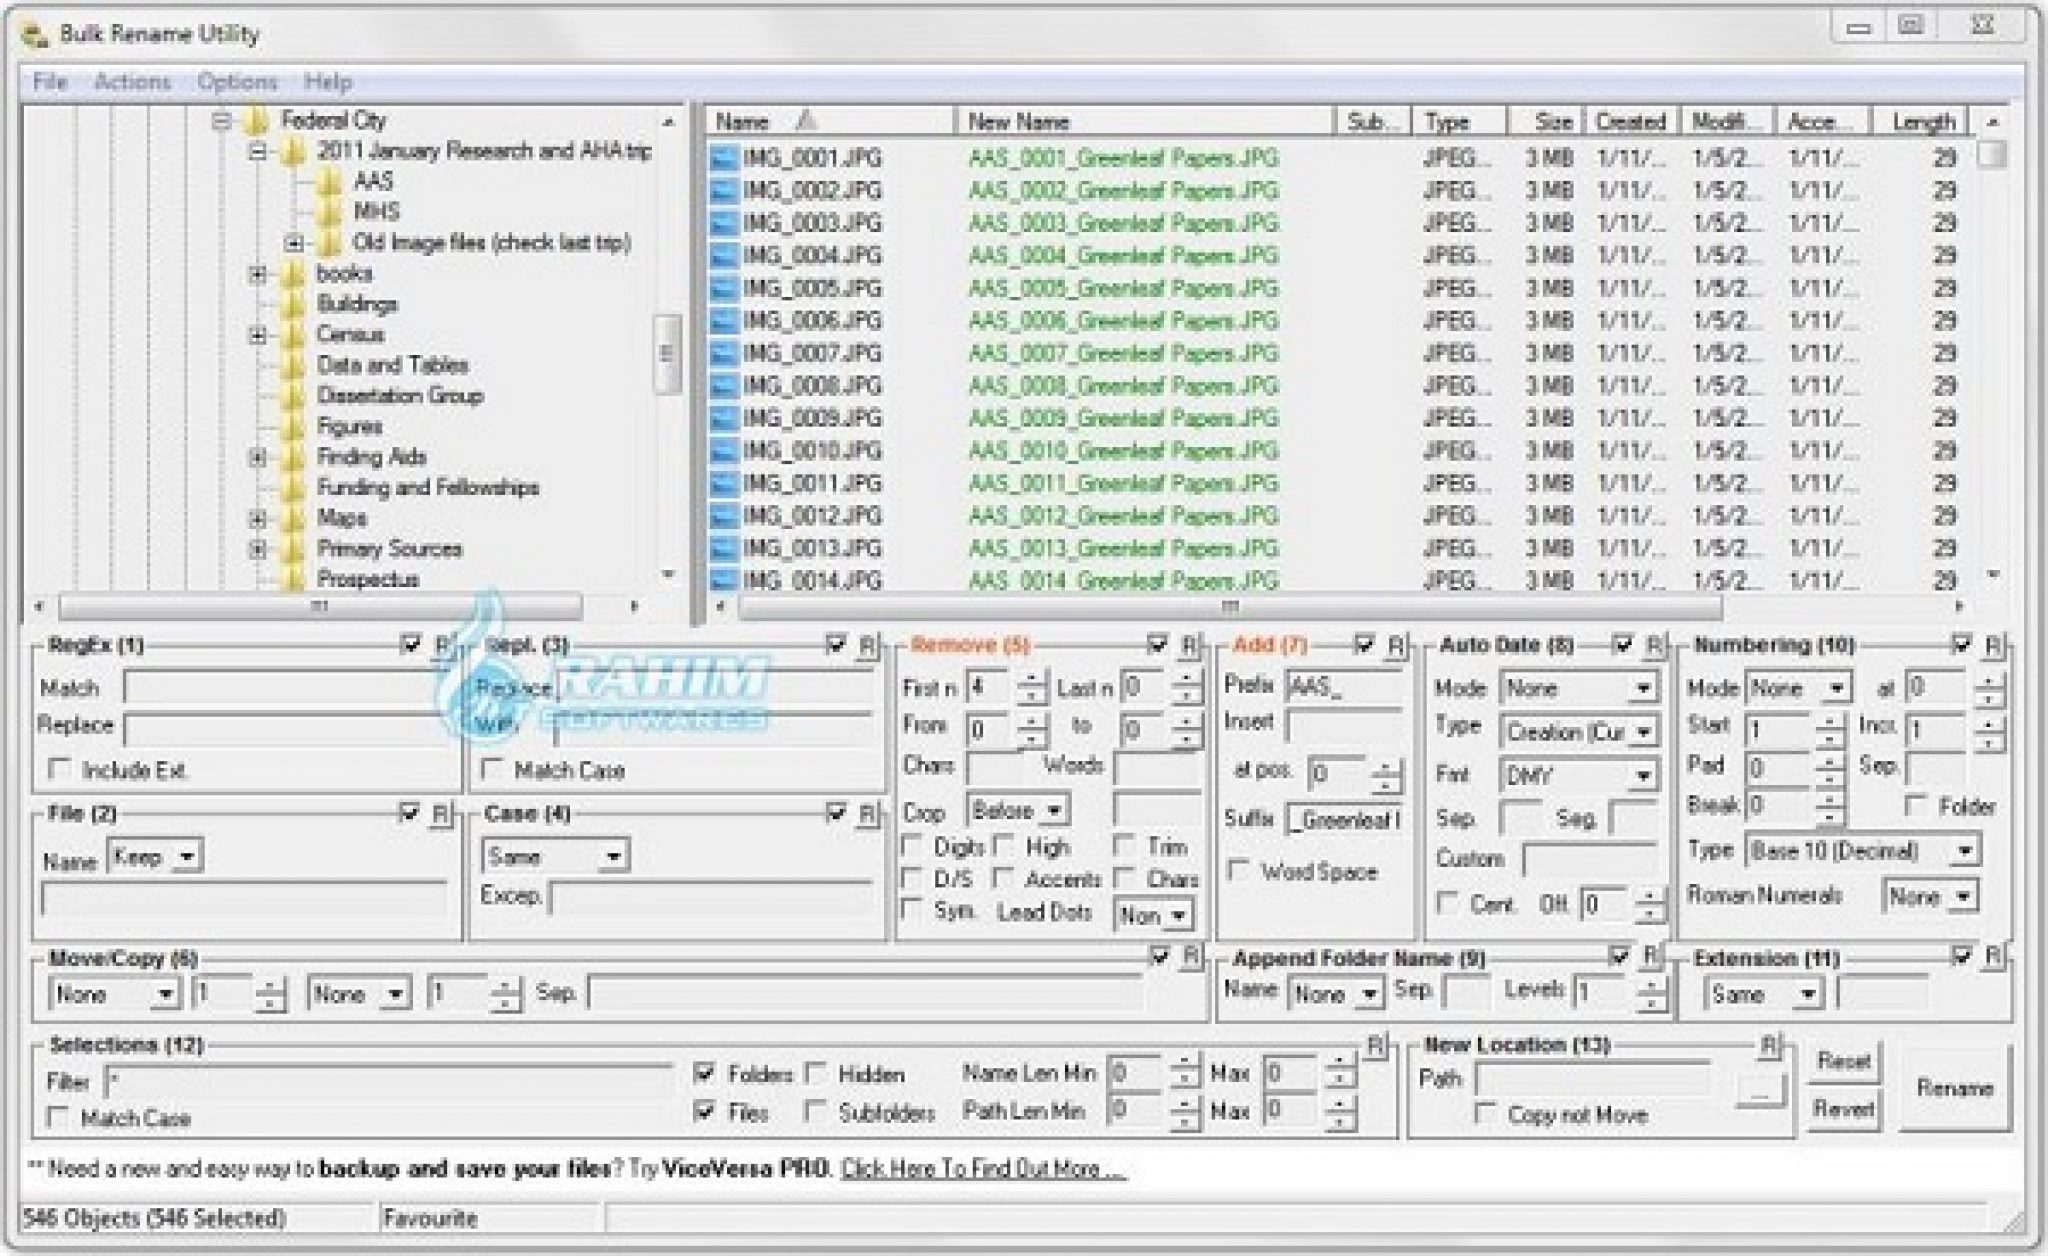The width and height of the screenshot is (2048, 1256).
Task: Click the Selections (12) reset R icon
Action: [x=1377, y=1046]
